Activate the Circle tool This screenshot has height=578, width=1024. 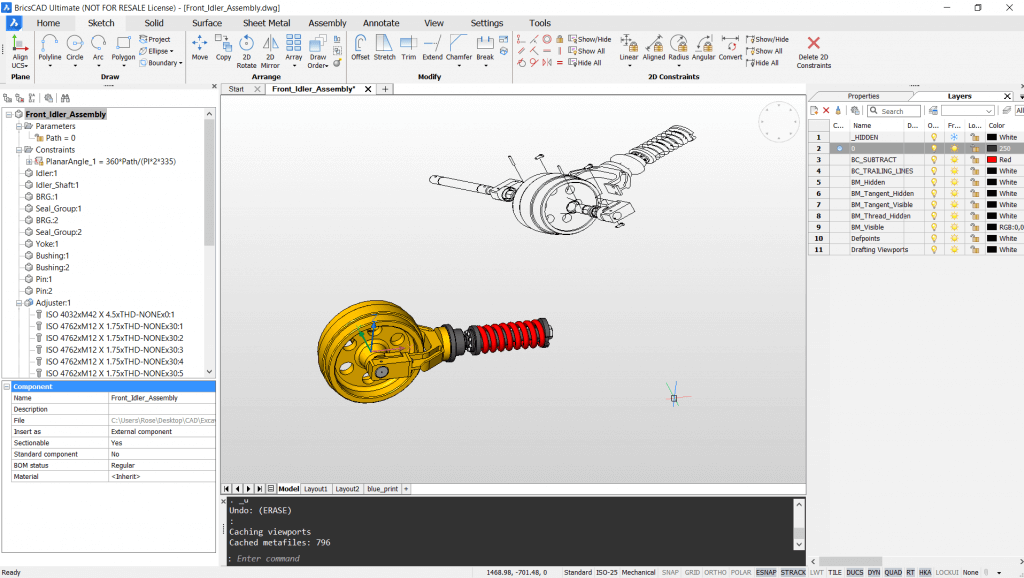pos(74,44)
